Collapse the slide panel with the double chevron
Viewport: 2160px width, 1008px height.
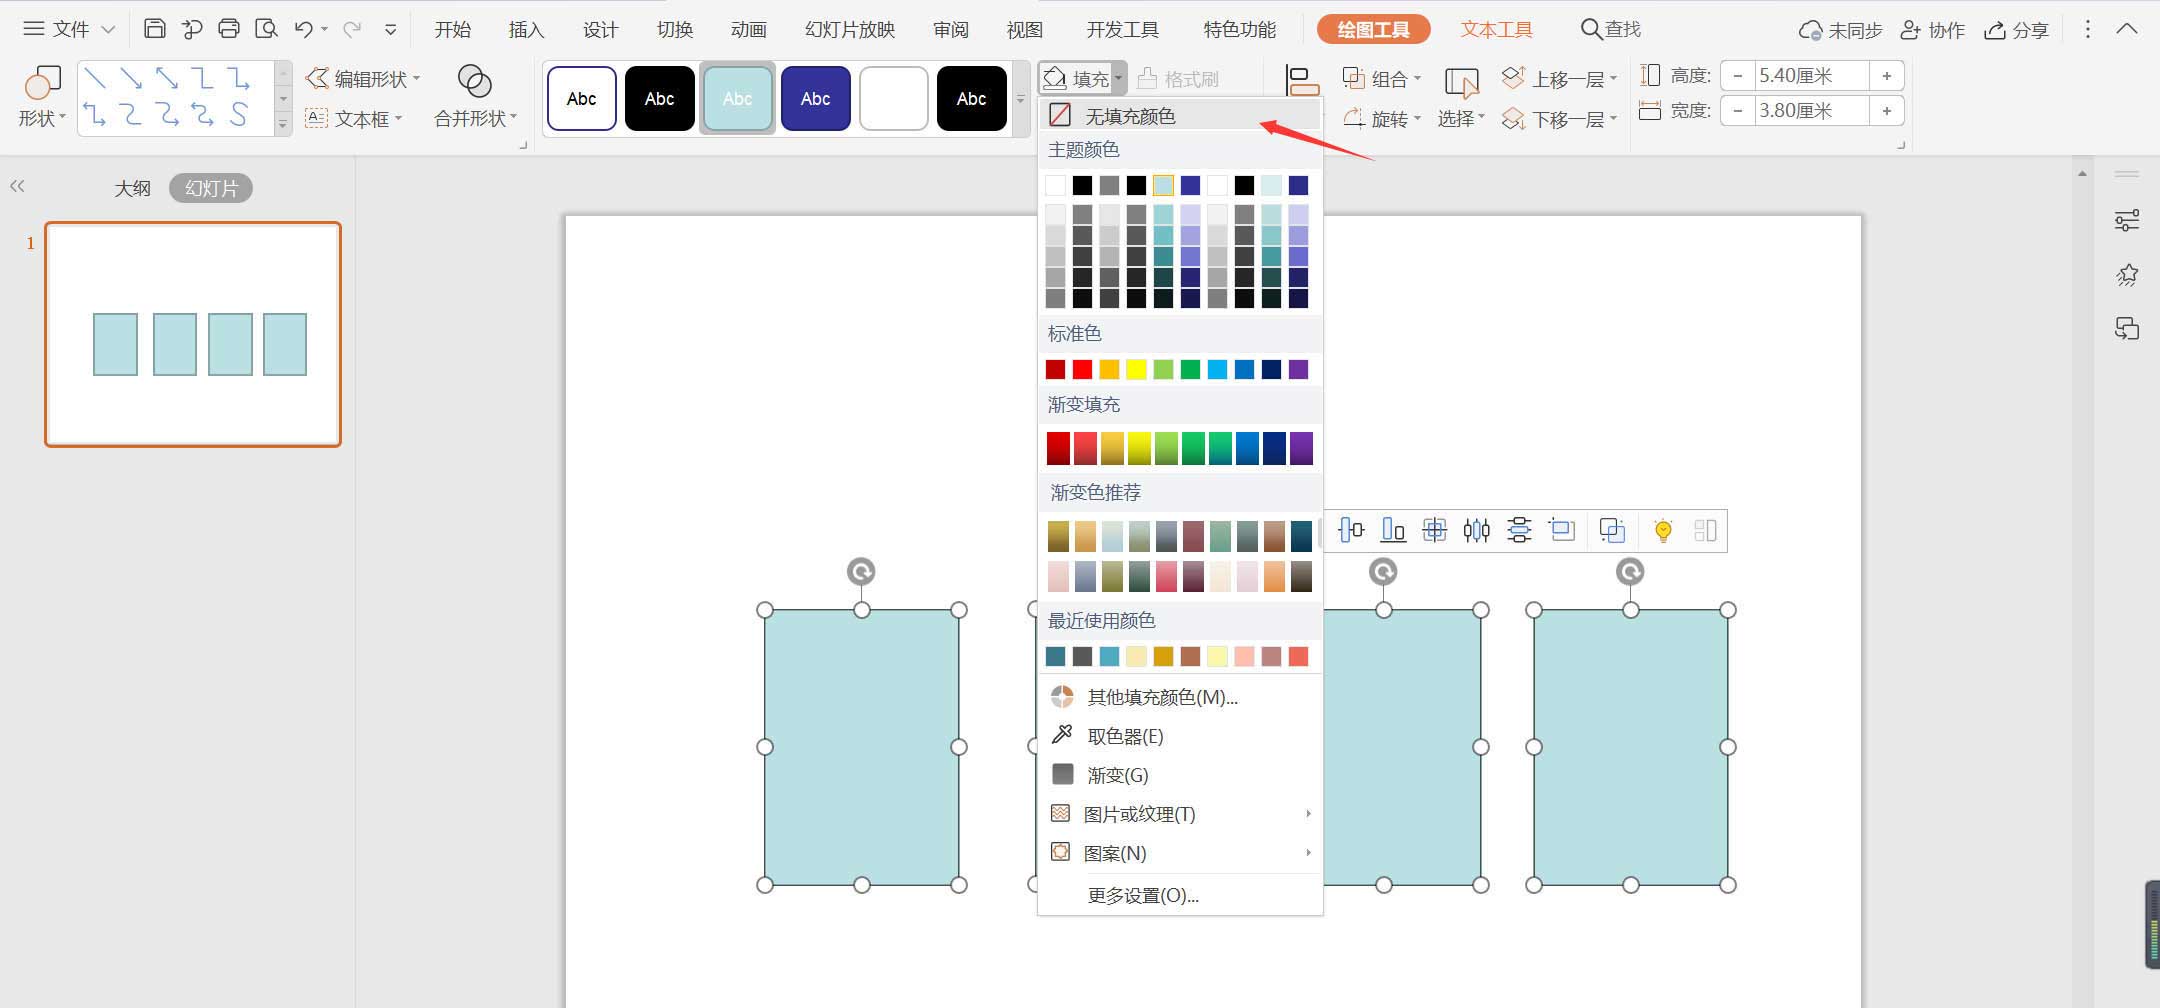pyautogui.click(x=17, y=186)
